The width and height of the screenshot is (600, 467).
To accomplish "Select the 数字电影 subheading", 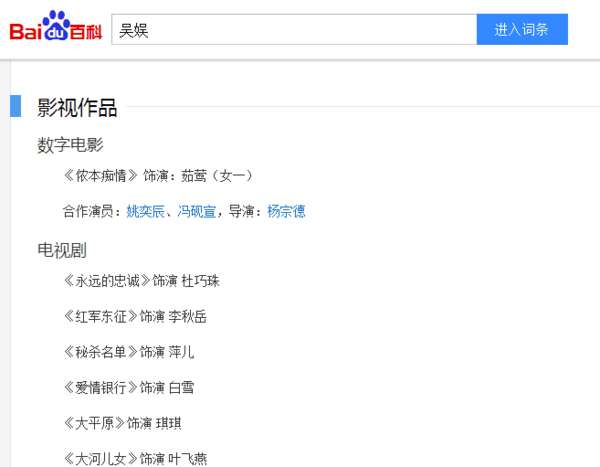I will click(70, 145).
